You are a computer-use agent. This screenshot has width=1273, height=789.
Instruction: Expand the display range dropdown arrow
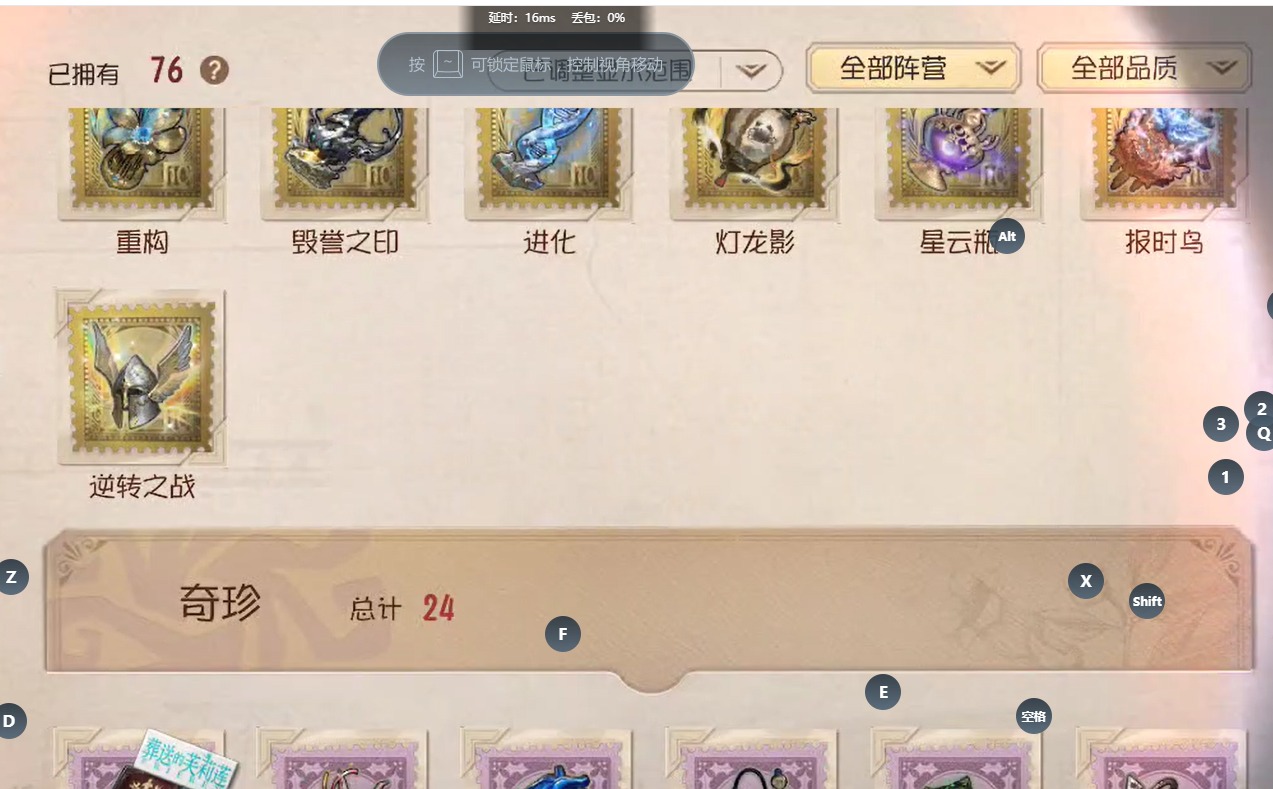[x=751, y=70]
